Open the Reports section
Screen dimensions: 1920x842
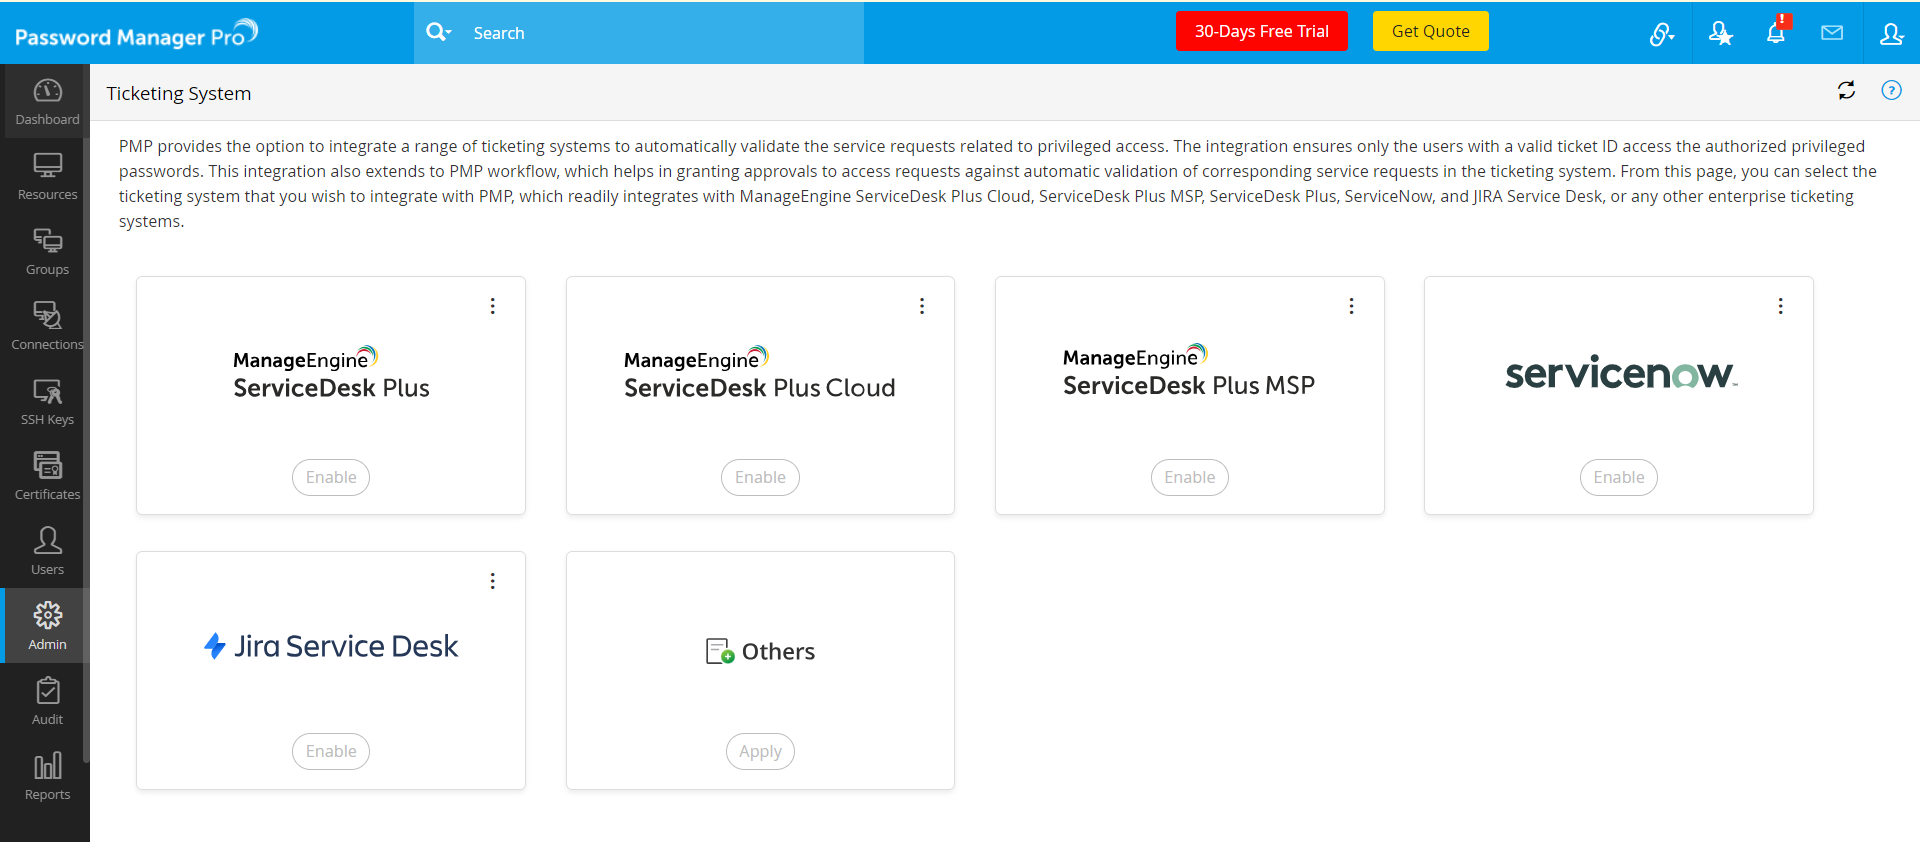tap(47, 777)
